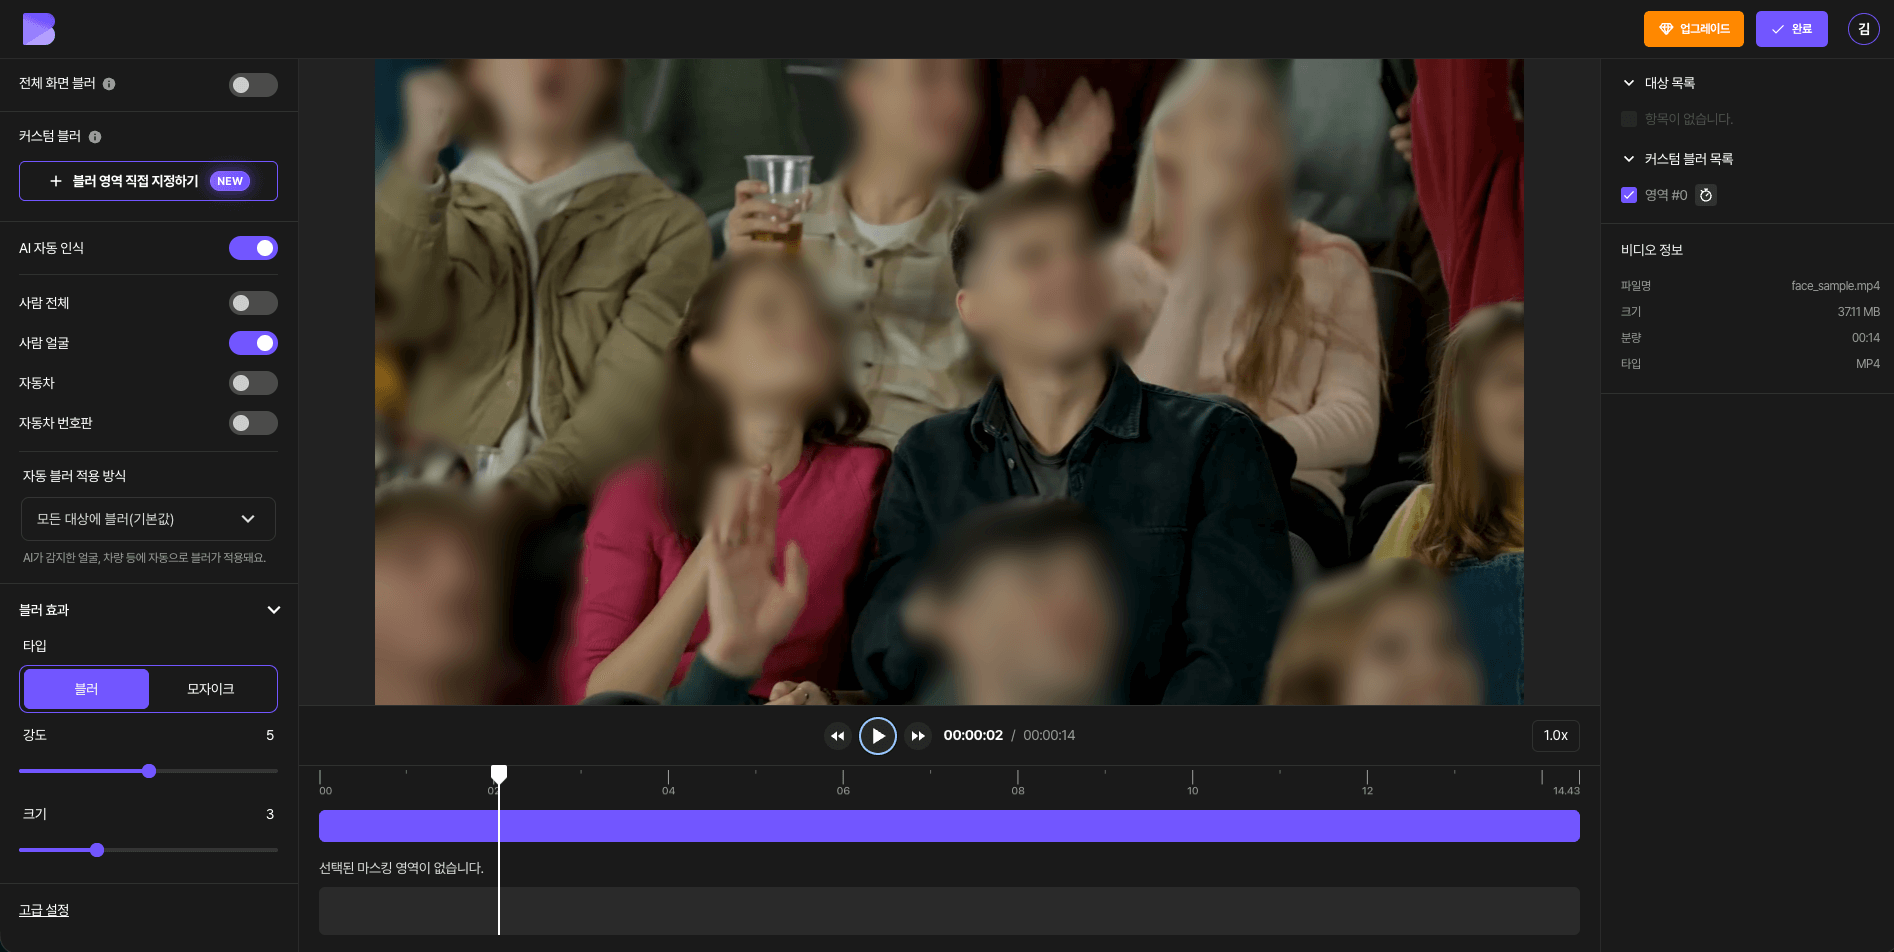Click the 완료 button in top bar
This screenshot has width=1894, height=952.
(1791, 29)
